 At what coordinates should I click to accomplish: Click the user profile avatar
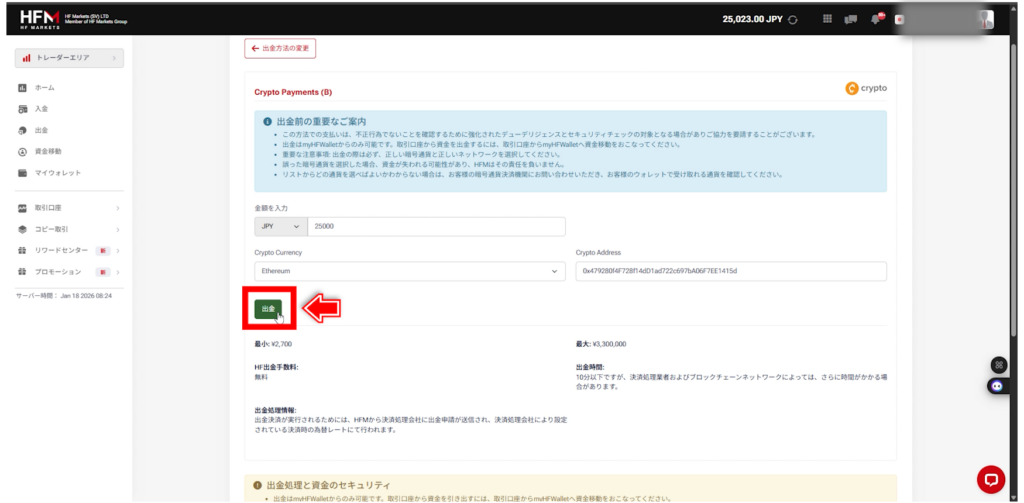point(985,19)
